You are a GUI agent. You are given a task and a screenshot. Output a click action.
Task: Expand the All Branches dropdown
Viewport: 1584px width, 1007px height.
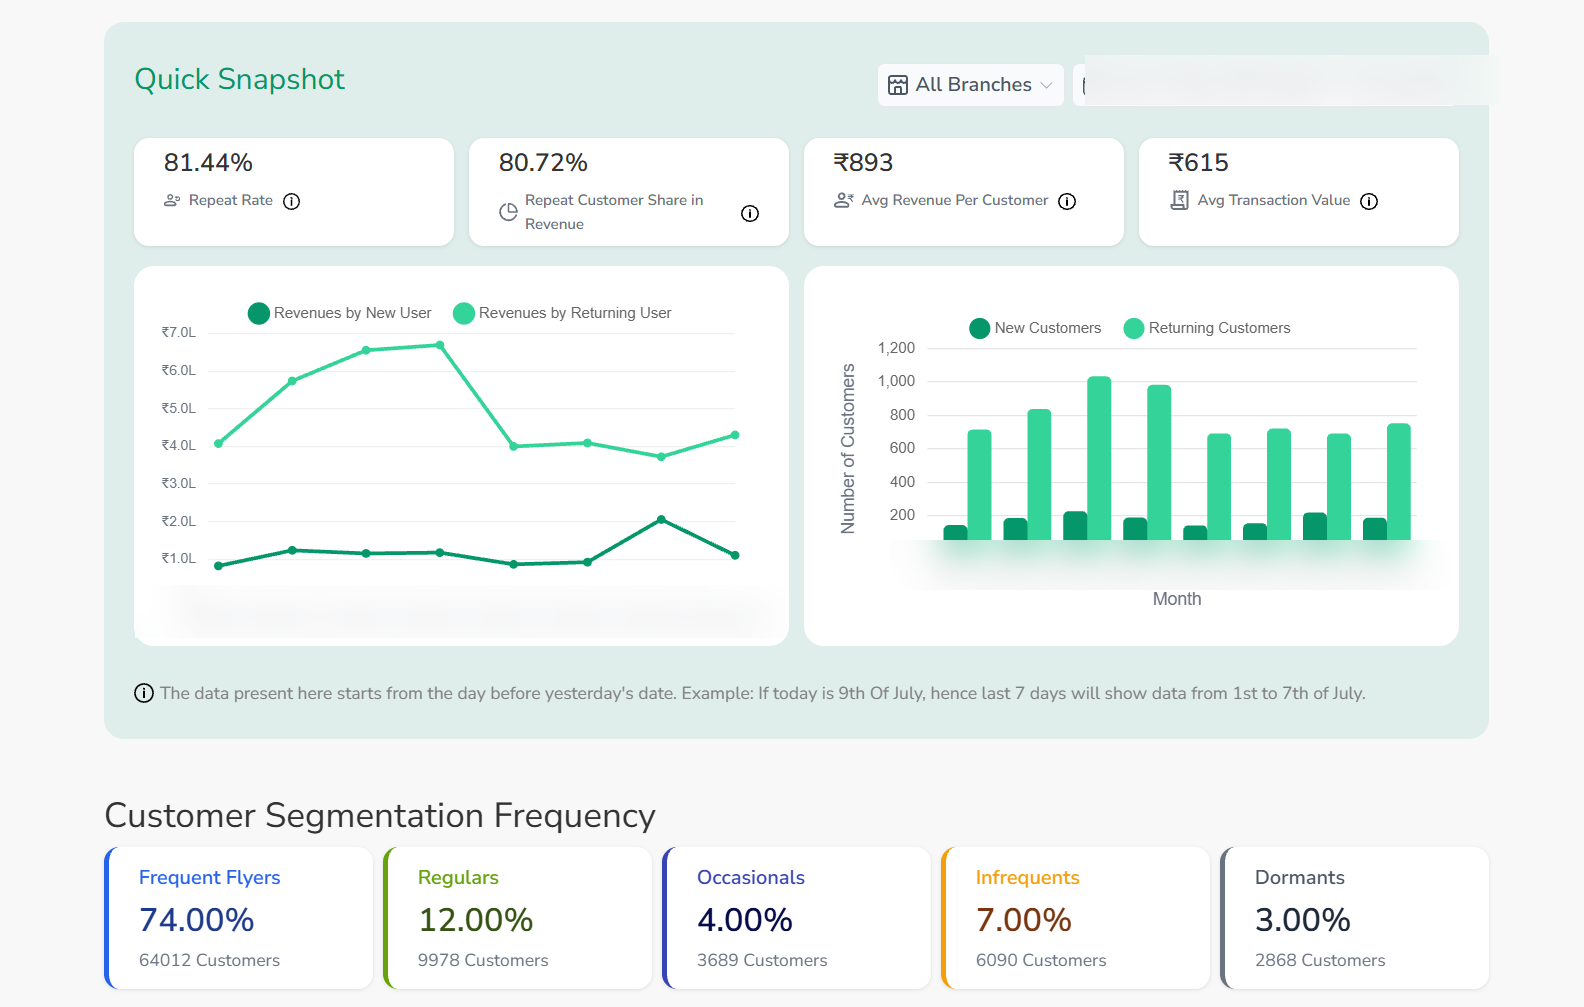(x=971, y=85)
